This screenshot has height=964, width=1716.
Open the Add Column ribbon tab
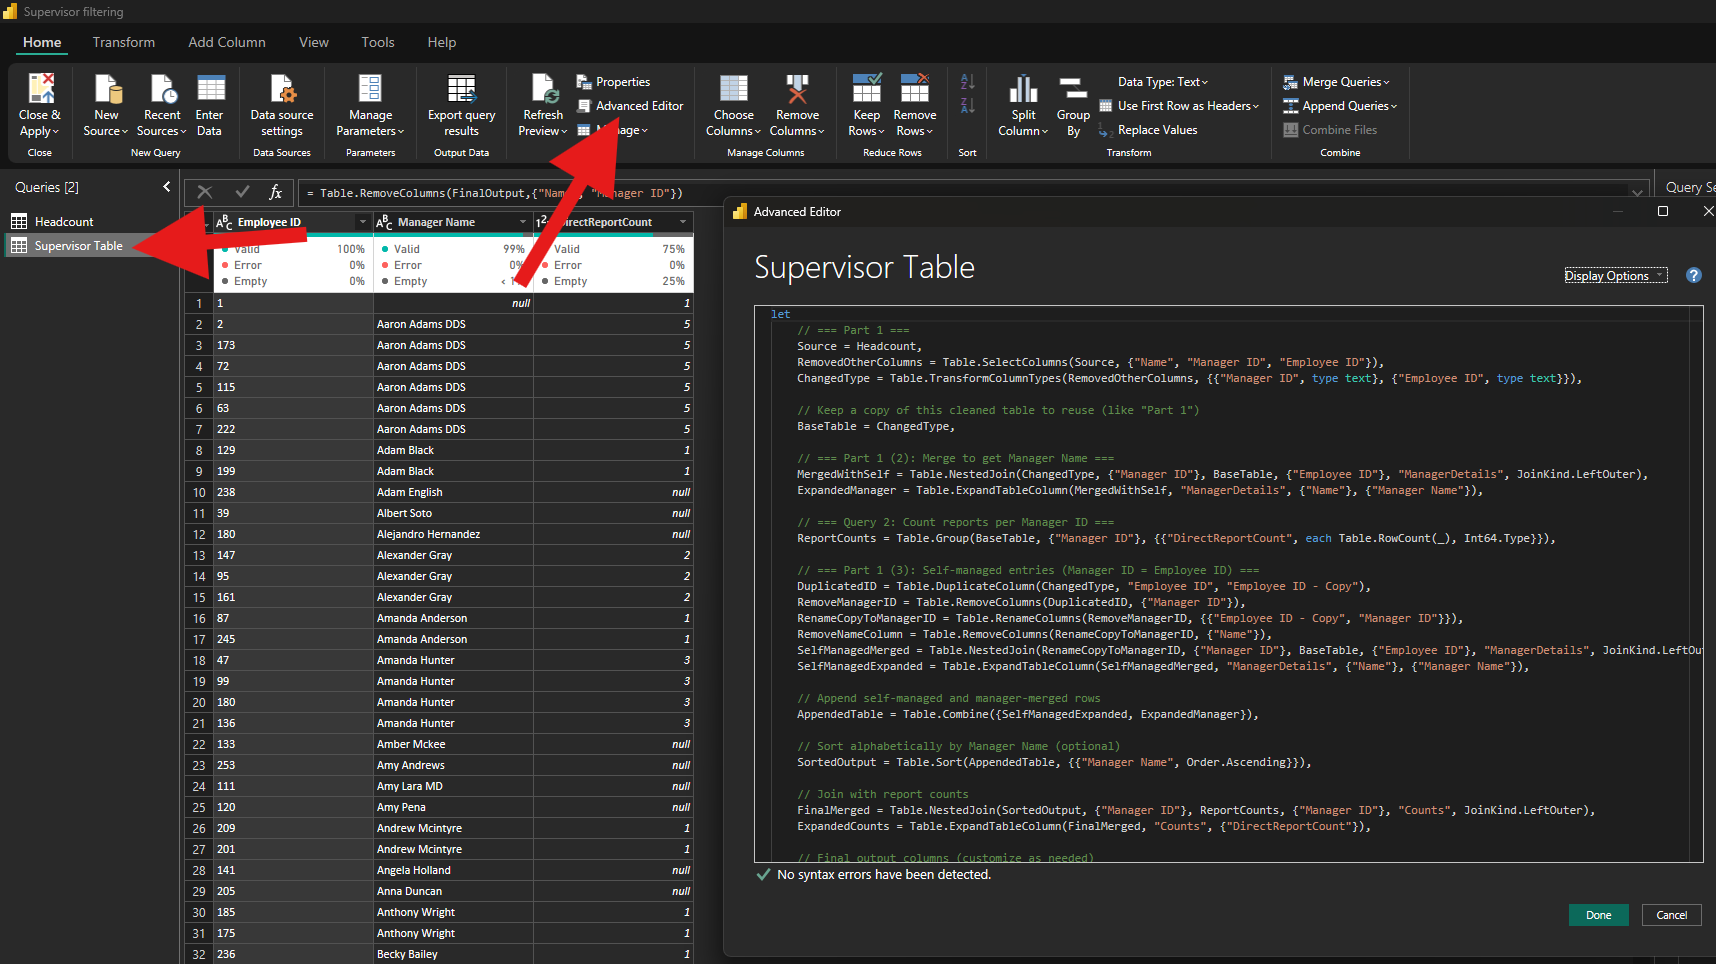click(x=226, y=42)
